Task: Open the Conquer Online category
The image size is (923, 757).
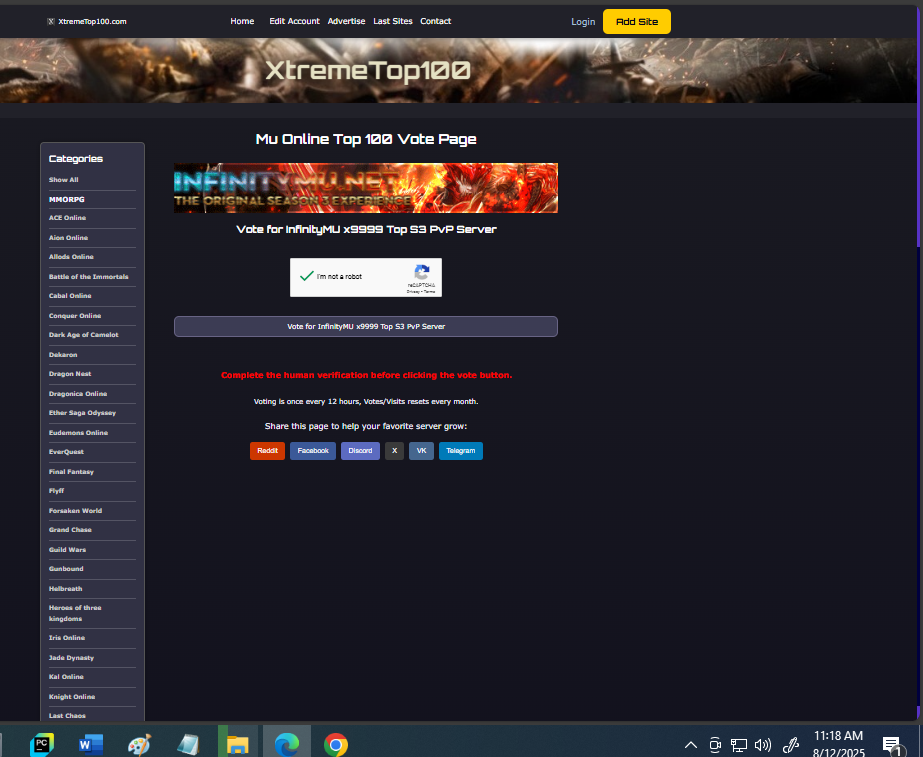Action: coord(75,316)
